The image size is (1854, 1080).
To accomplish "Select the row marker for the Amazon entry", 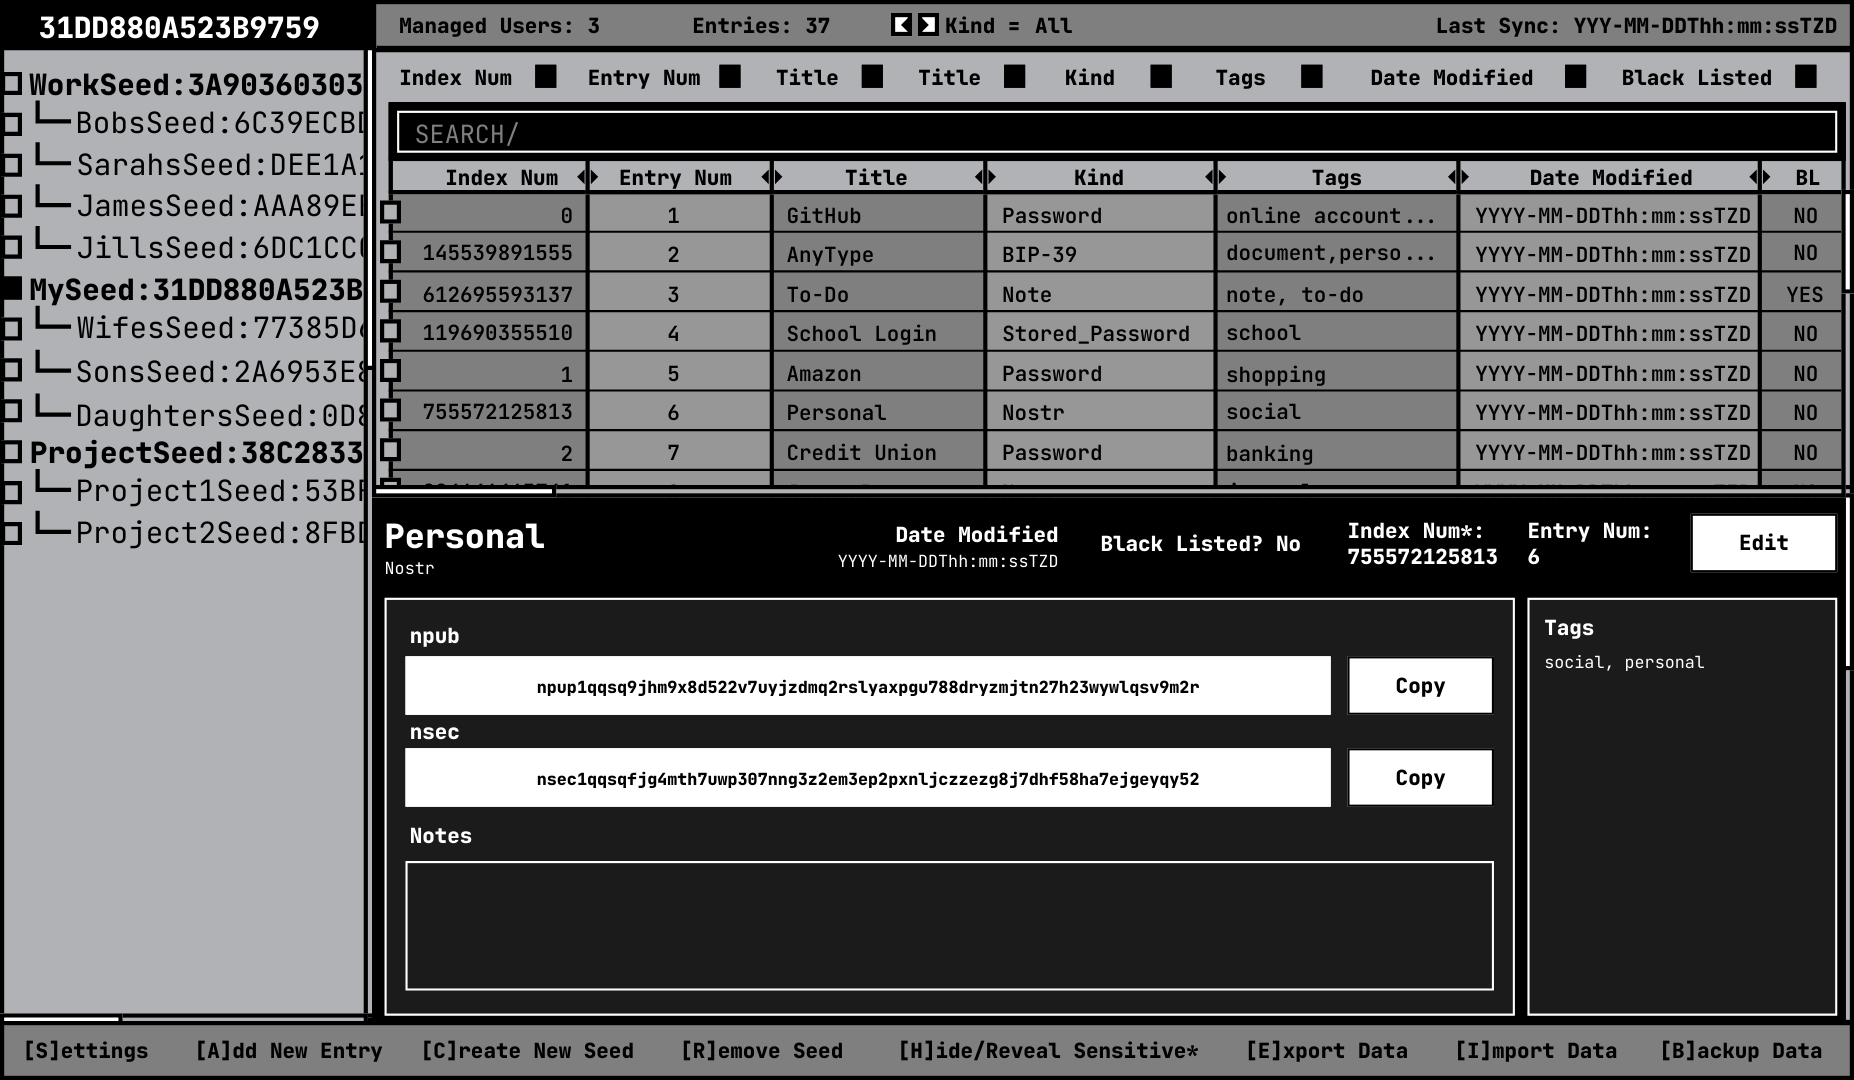I will coord(391,371).
